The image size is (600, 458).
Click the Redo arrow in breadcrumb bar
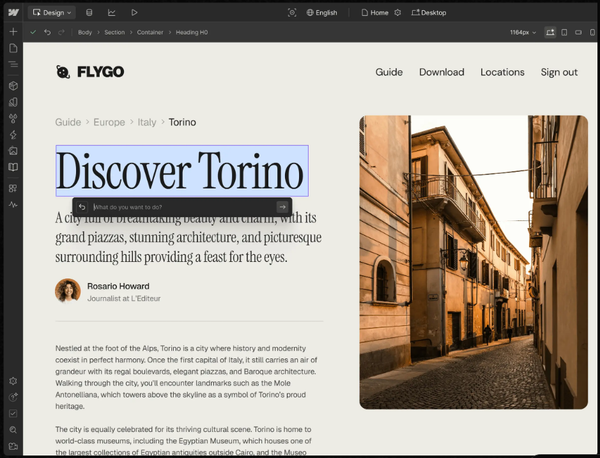coord(61,32)
